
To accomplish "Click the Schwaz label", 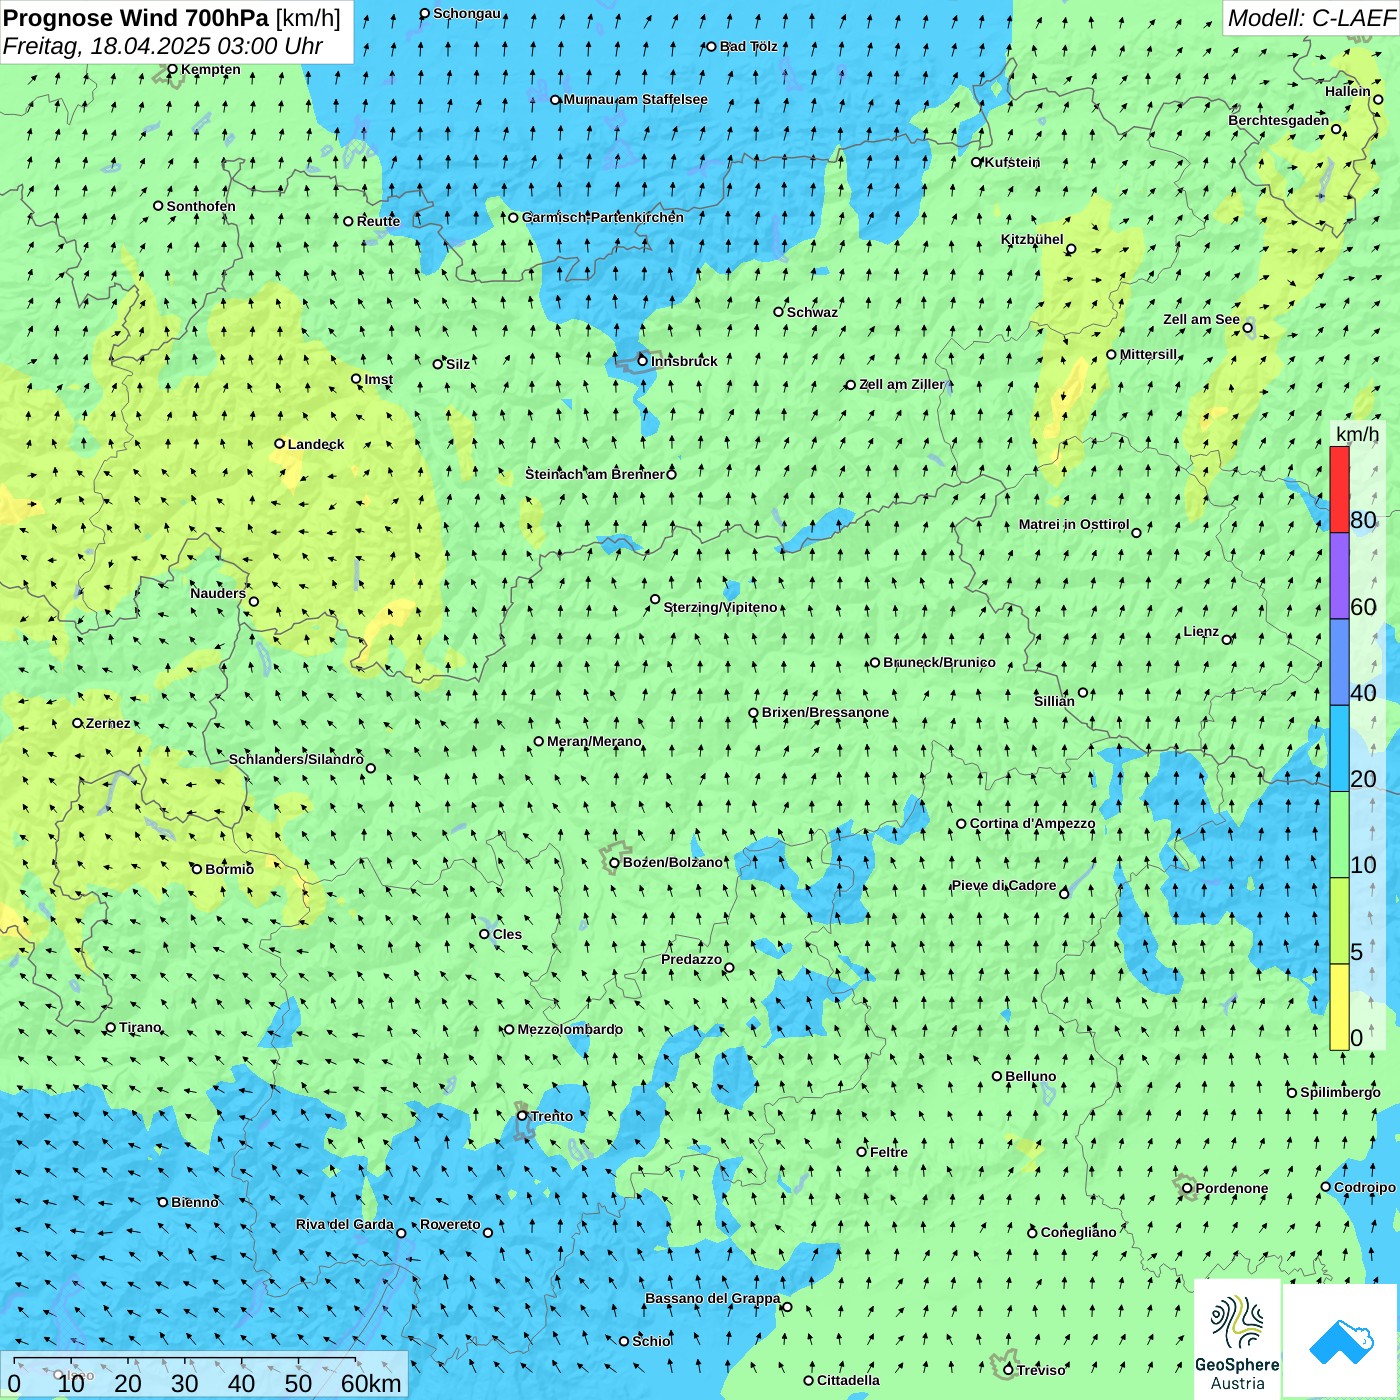I will coord(812,312).
